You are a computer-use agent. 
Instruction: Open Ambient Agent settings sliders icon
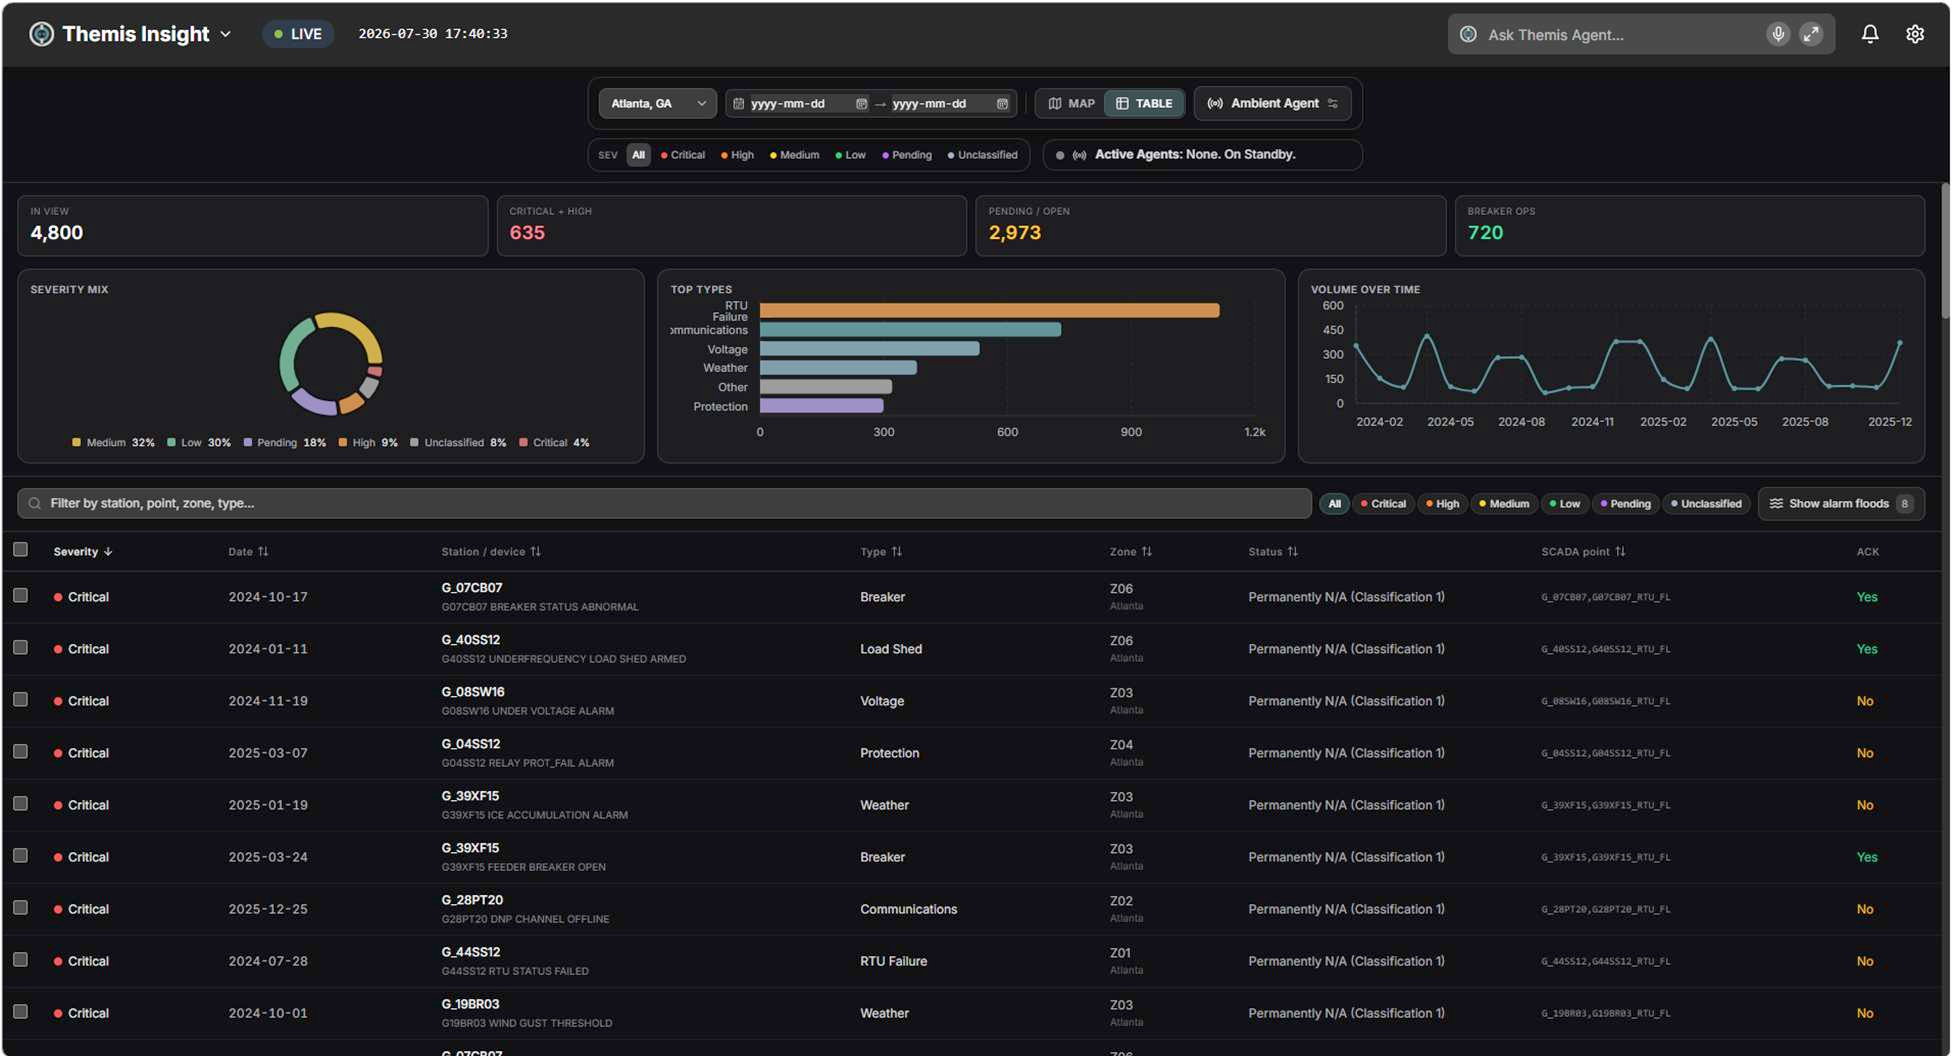tap(1333, 104)
